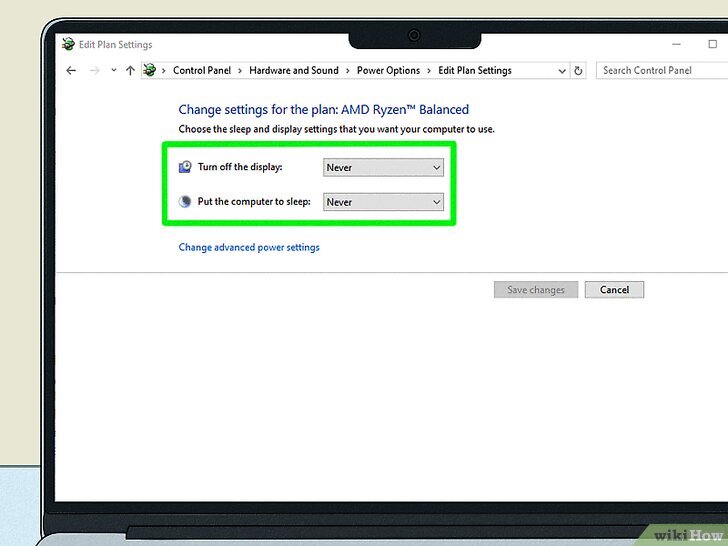The width and height of the screenshot is (728, 546).
Task: Click the Save changes button
Action: 536,290
